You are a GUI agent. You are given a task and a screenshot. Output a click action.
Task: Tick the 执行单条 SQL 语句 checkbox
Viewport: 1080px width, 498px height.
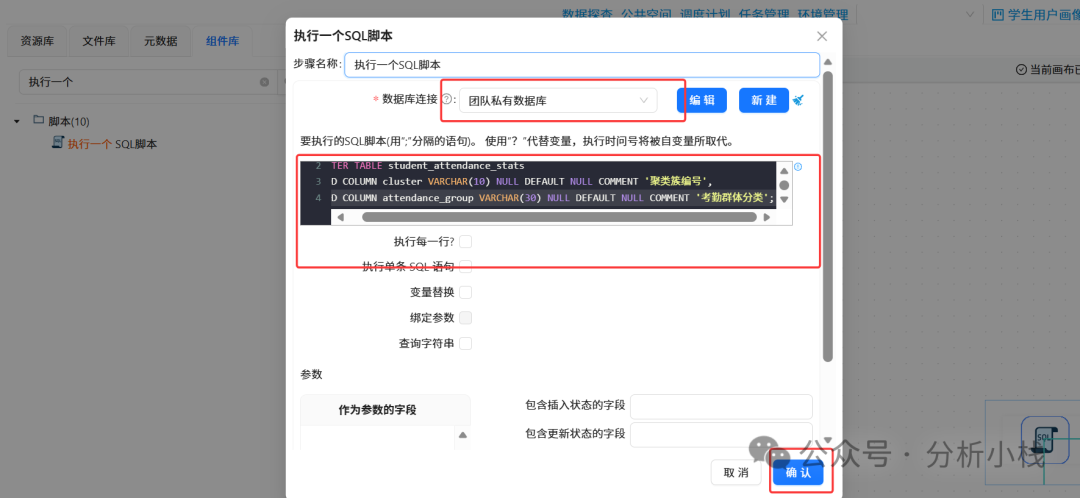(x=466, y=267)
